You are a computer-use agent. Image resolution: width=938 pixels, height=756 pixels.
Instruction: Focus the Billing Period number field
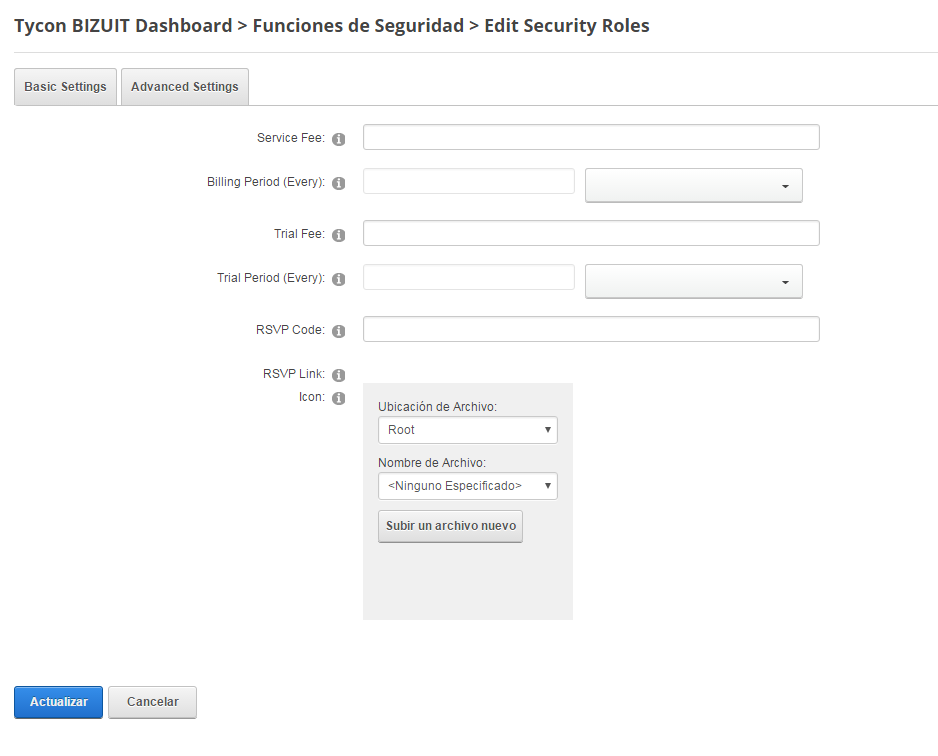point(469,181)
